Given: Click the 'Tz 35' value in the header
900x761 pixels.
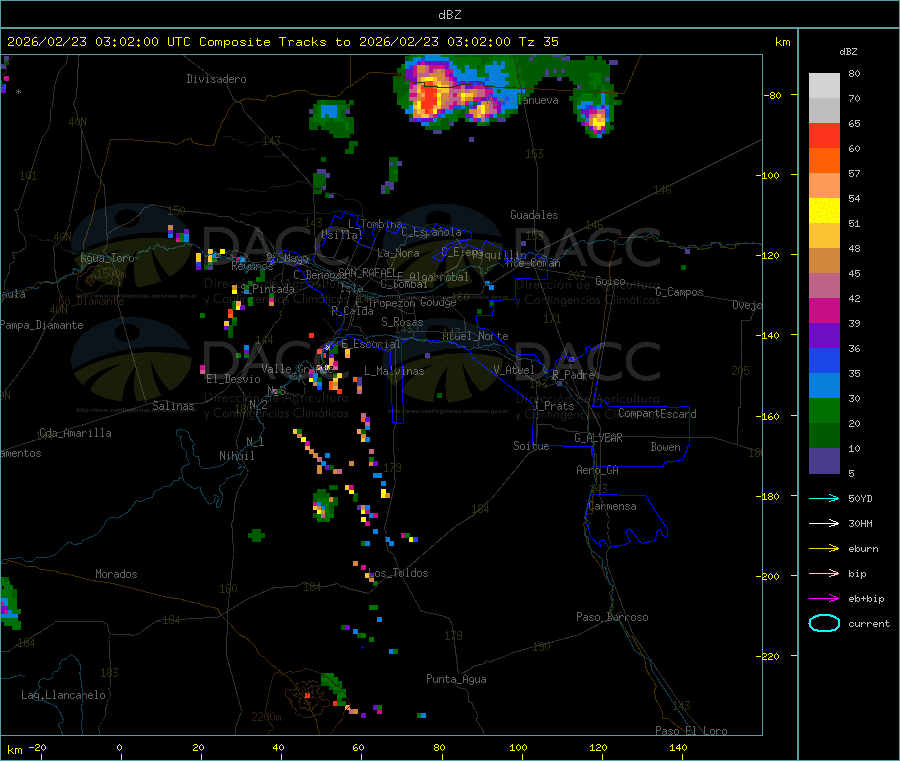Looking at the screenshot, I should pyautogui.click(x=538, y=42).
